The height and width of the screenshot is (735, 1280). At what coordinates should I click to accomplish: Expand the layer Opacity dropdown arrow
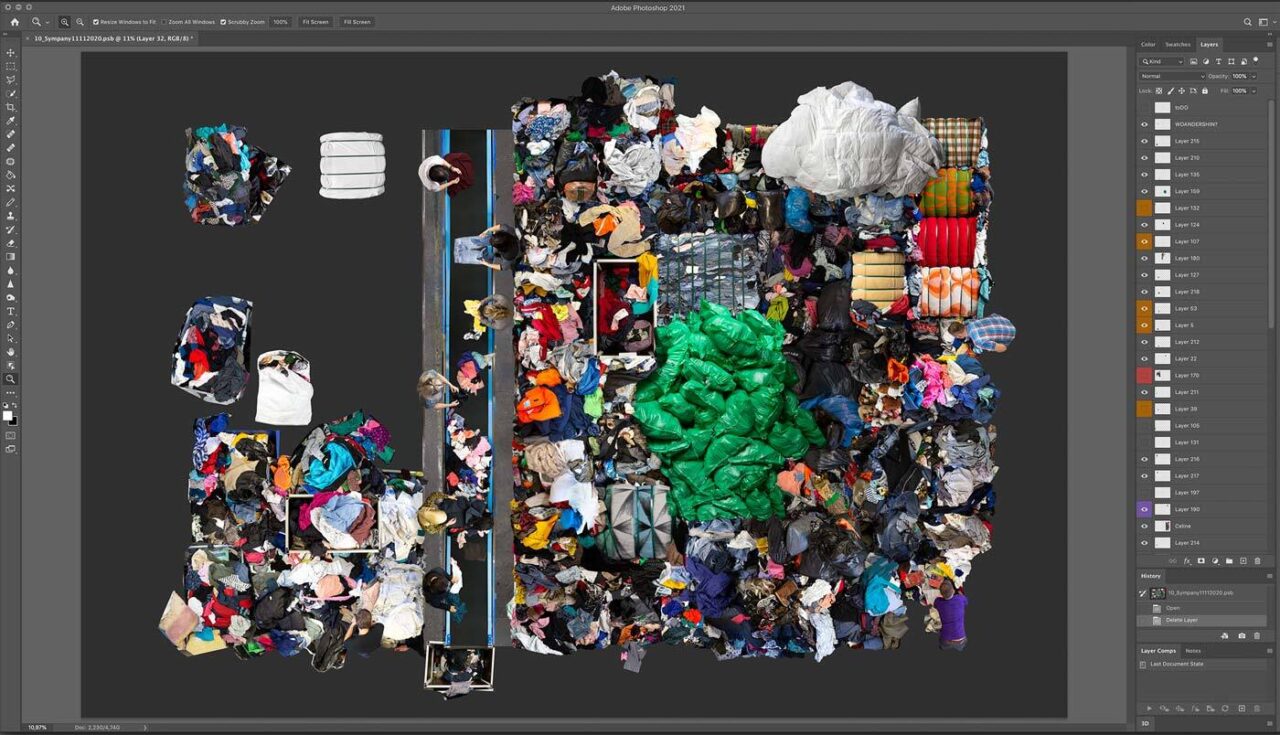coord(1253,76)
